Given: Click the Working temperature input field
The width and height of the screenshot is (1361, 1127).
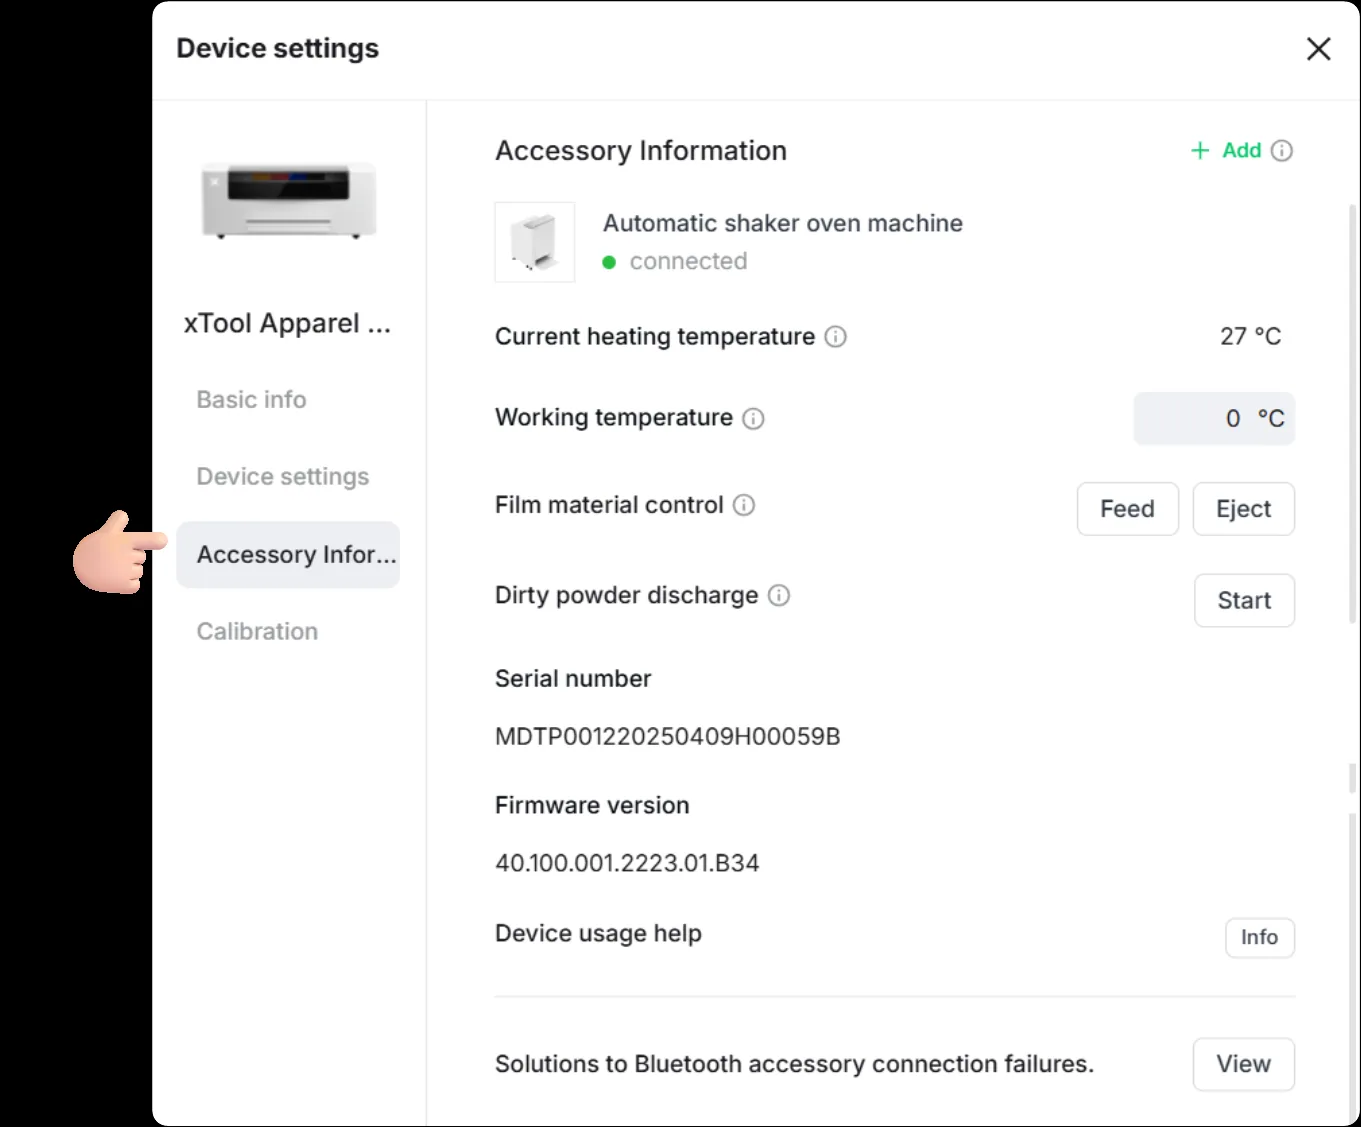Looking at the screenshot, I should point(1214,418).
